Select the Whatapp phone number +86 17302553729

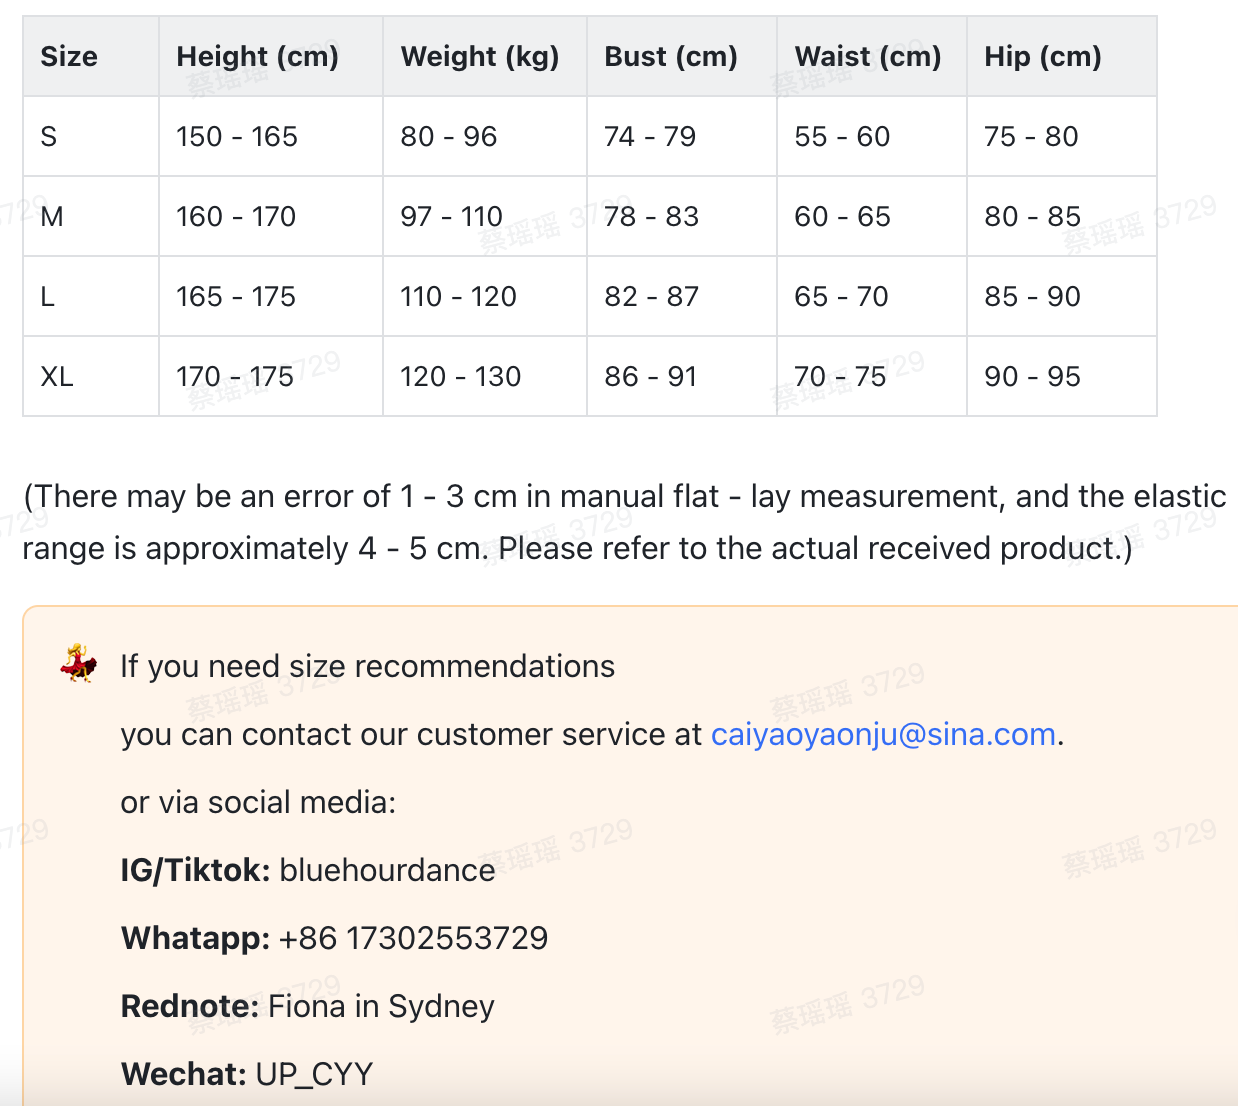coord(413,939)
